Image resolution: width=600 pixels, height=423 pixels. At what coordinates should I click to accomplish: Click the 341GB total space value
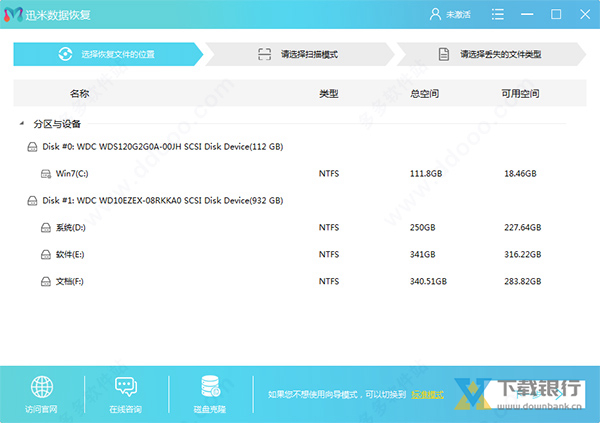[422, 254]
